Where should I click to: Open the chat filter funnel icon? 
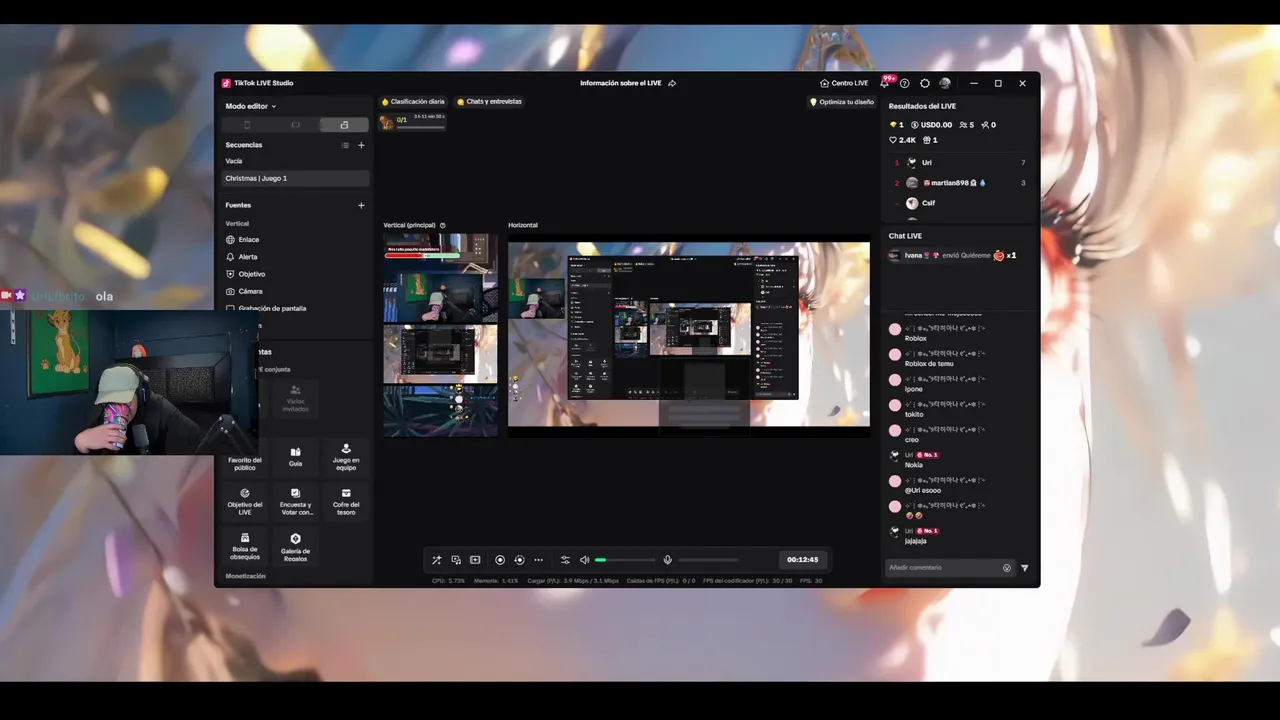[1024, 568]
